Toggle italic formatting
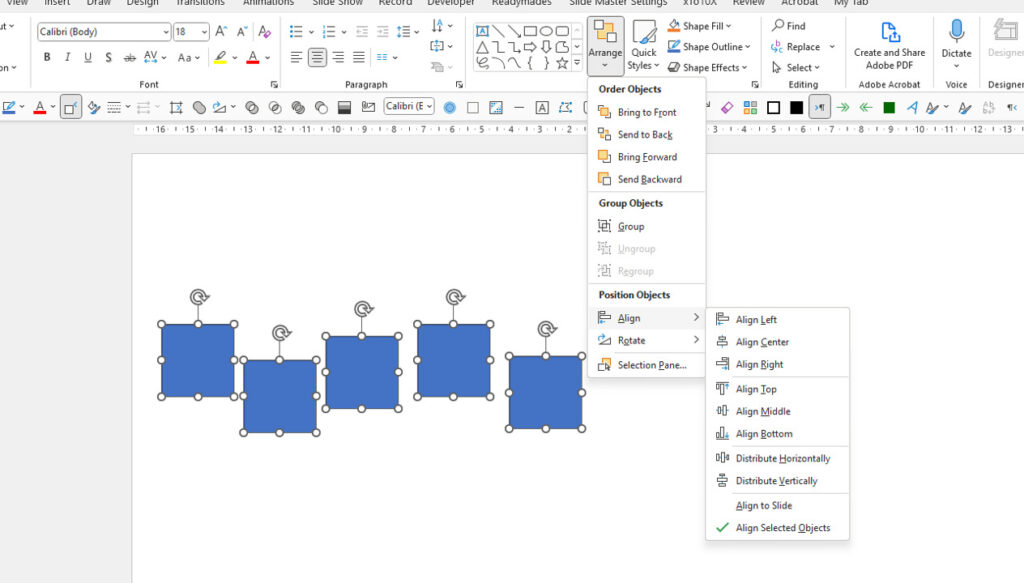 coord(67,57)
